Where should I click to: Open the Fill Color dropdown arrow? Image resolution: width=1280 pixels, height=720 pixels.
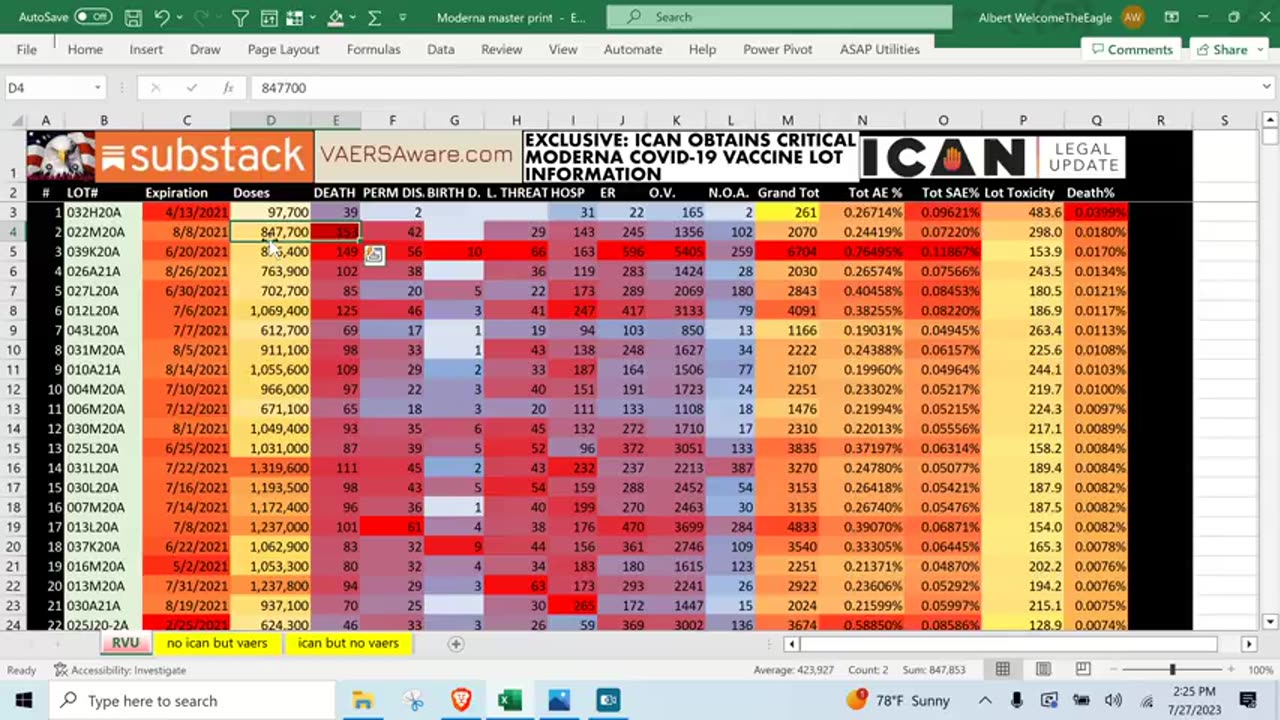[x=354, y=17]
